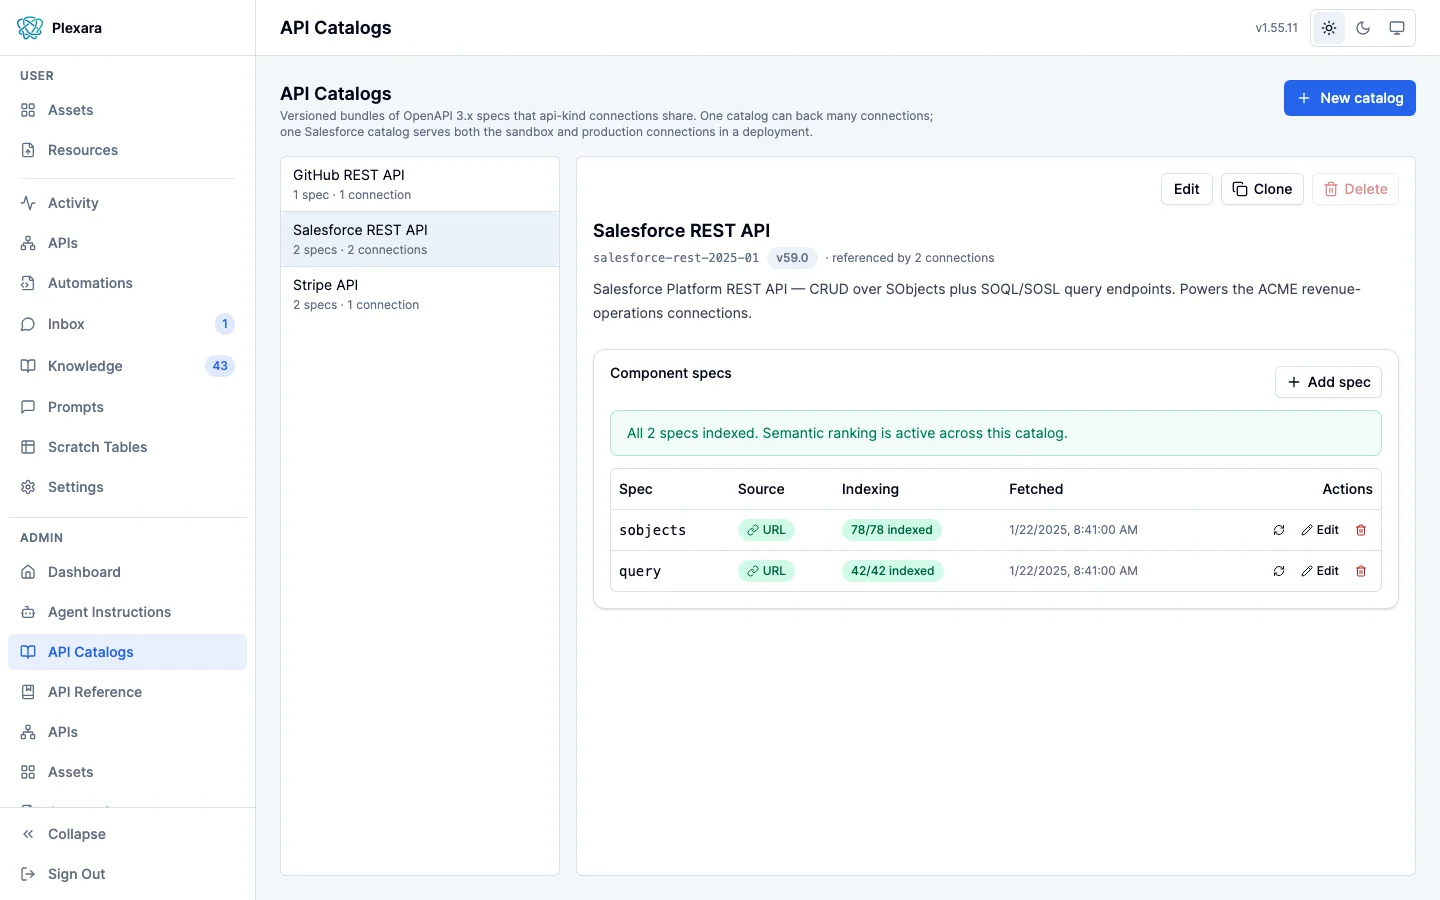Click the 42/42 indexed badge
Viewport: 1440px width, 900px height.
point(892,571)
